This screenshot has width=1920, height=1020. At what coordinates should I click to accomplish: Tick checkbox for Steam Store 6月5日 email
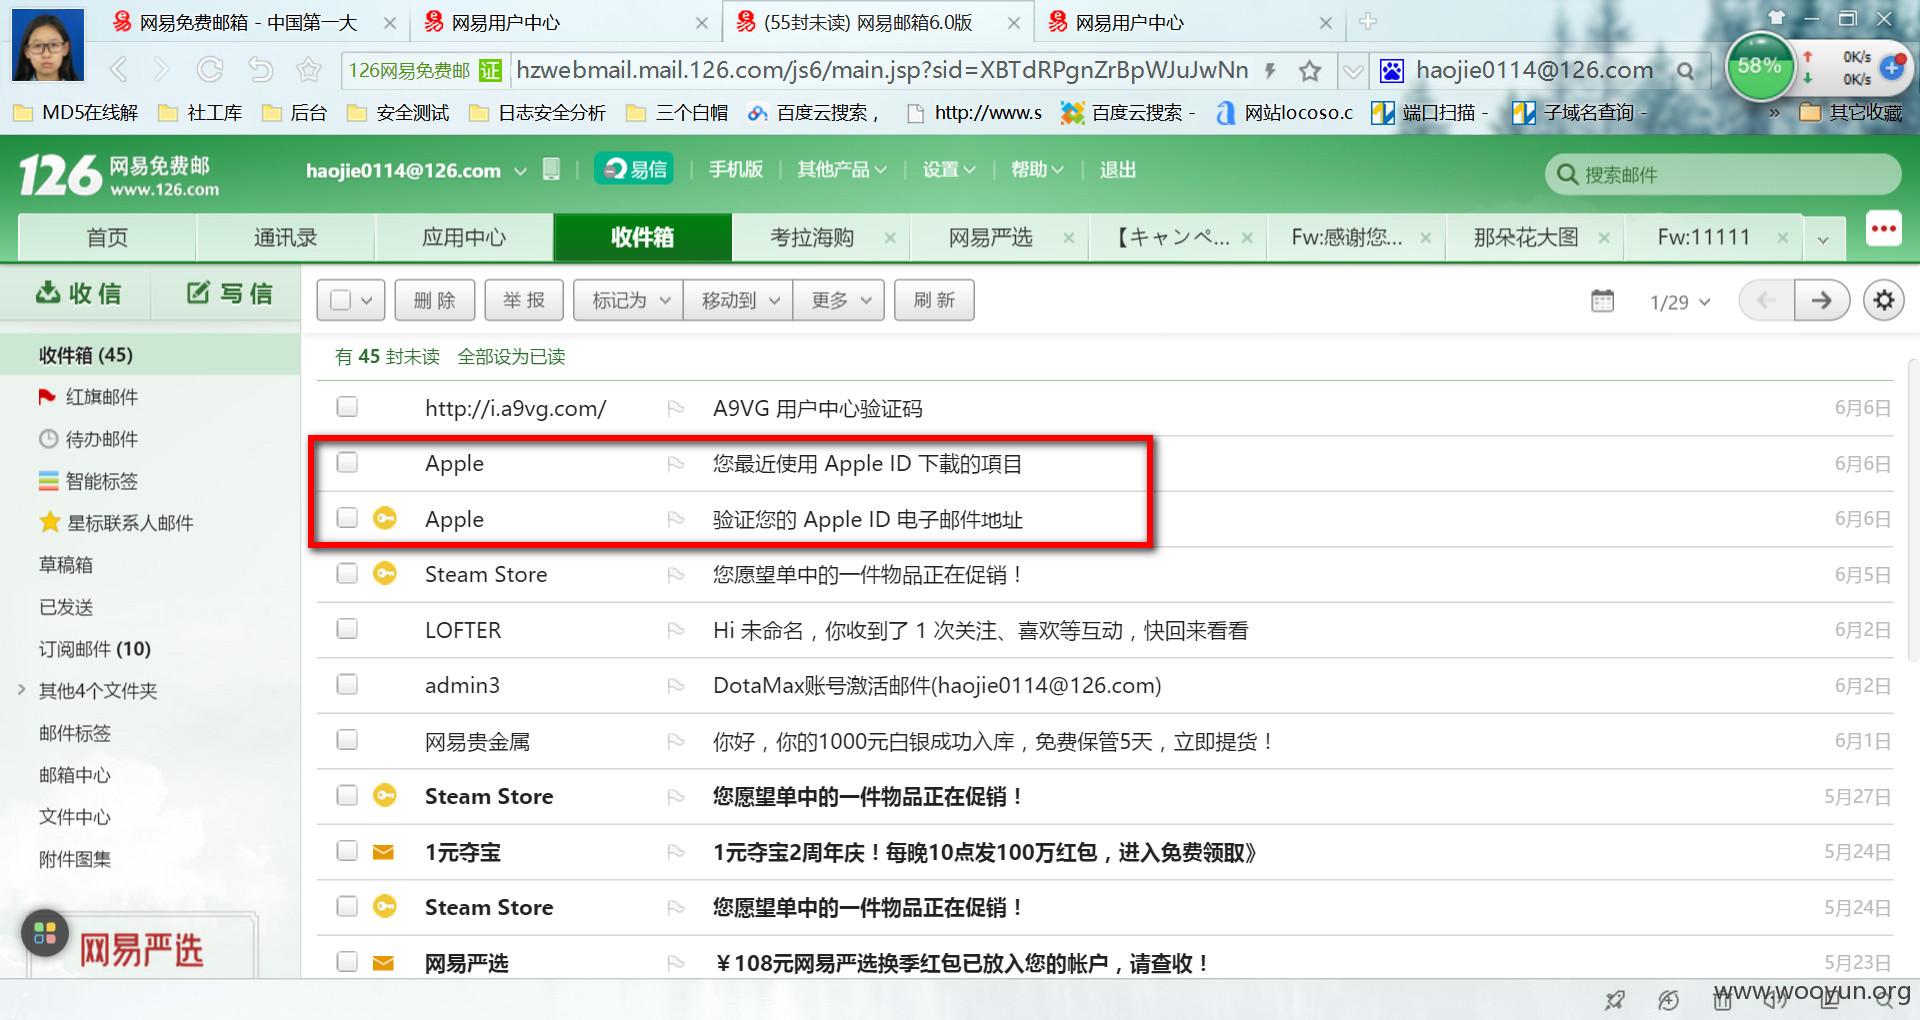(x=347, y=573)
